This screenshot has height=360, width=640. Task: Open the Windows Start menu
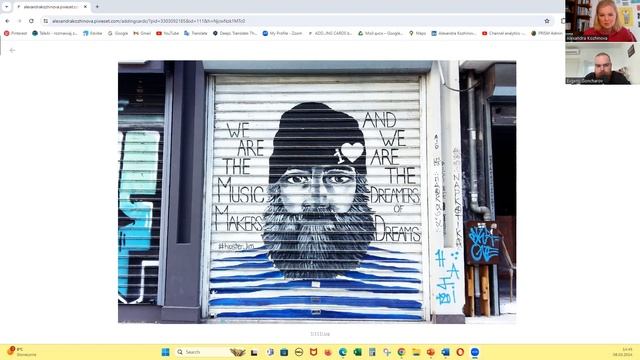(165, 352)
